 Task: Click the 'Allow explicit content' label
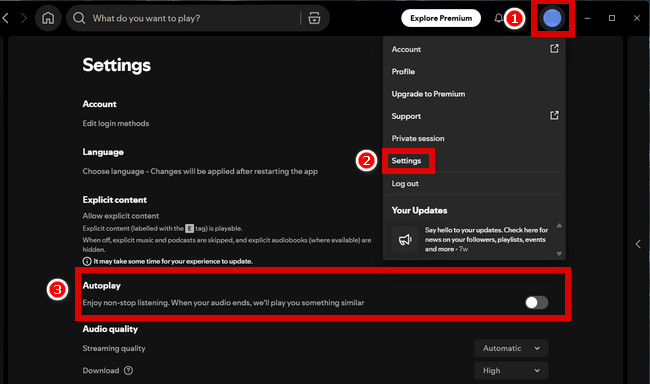click(x=121, y=216)
